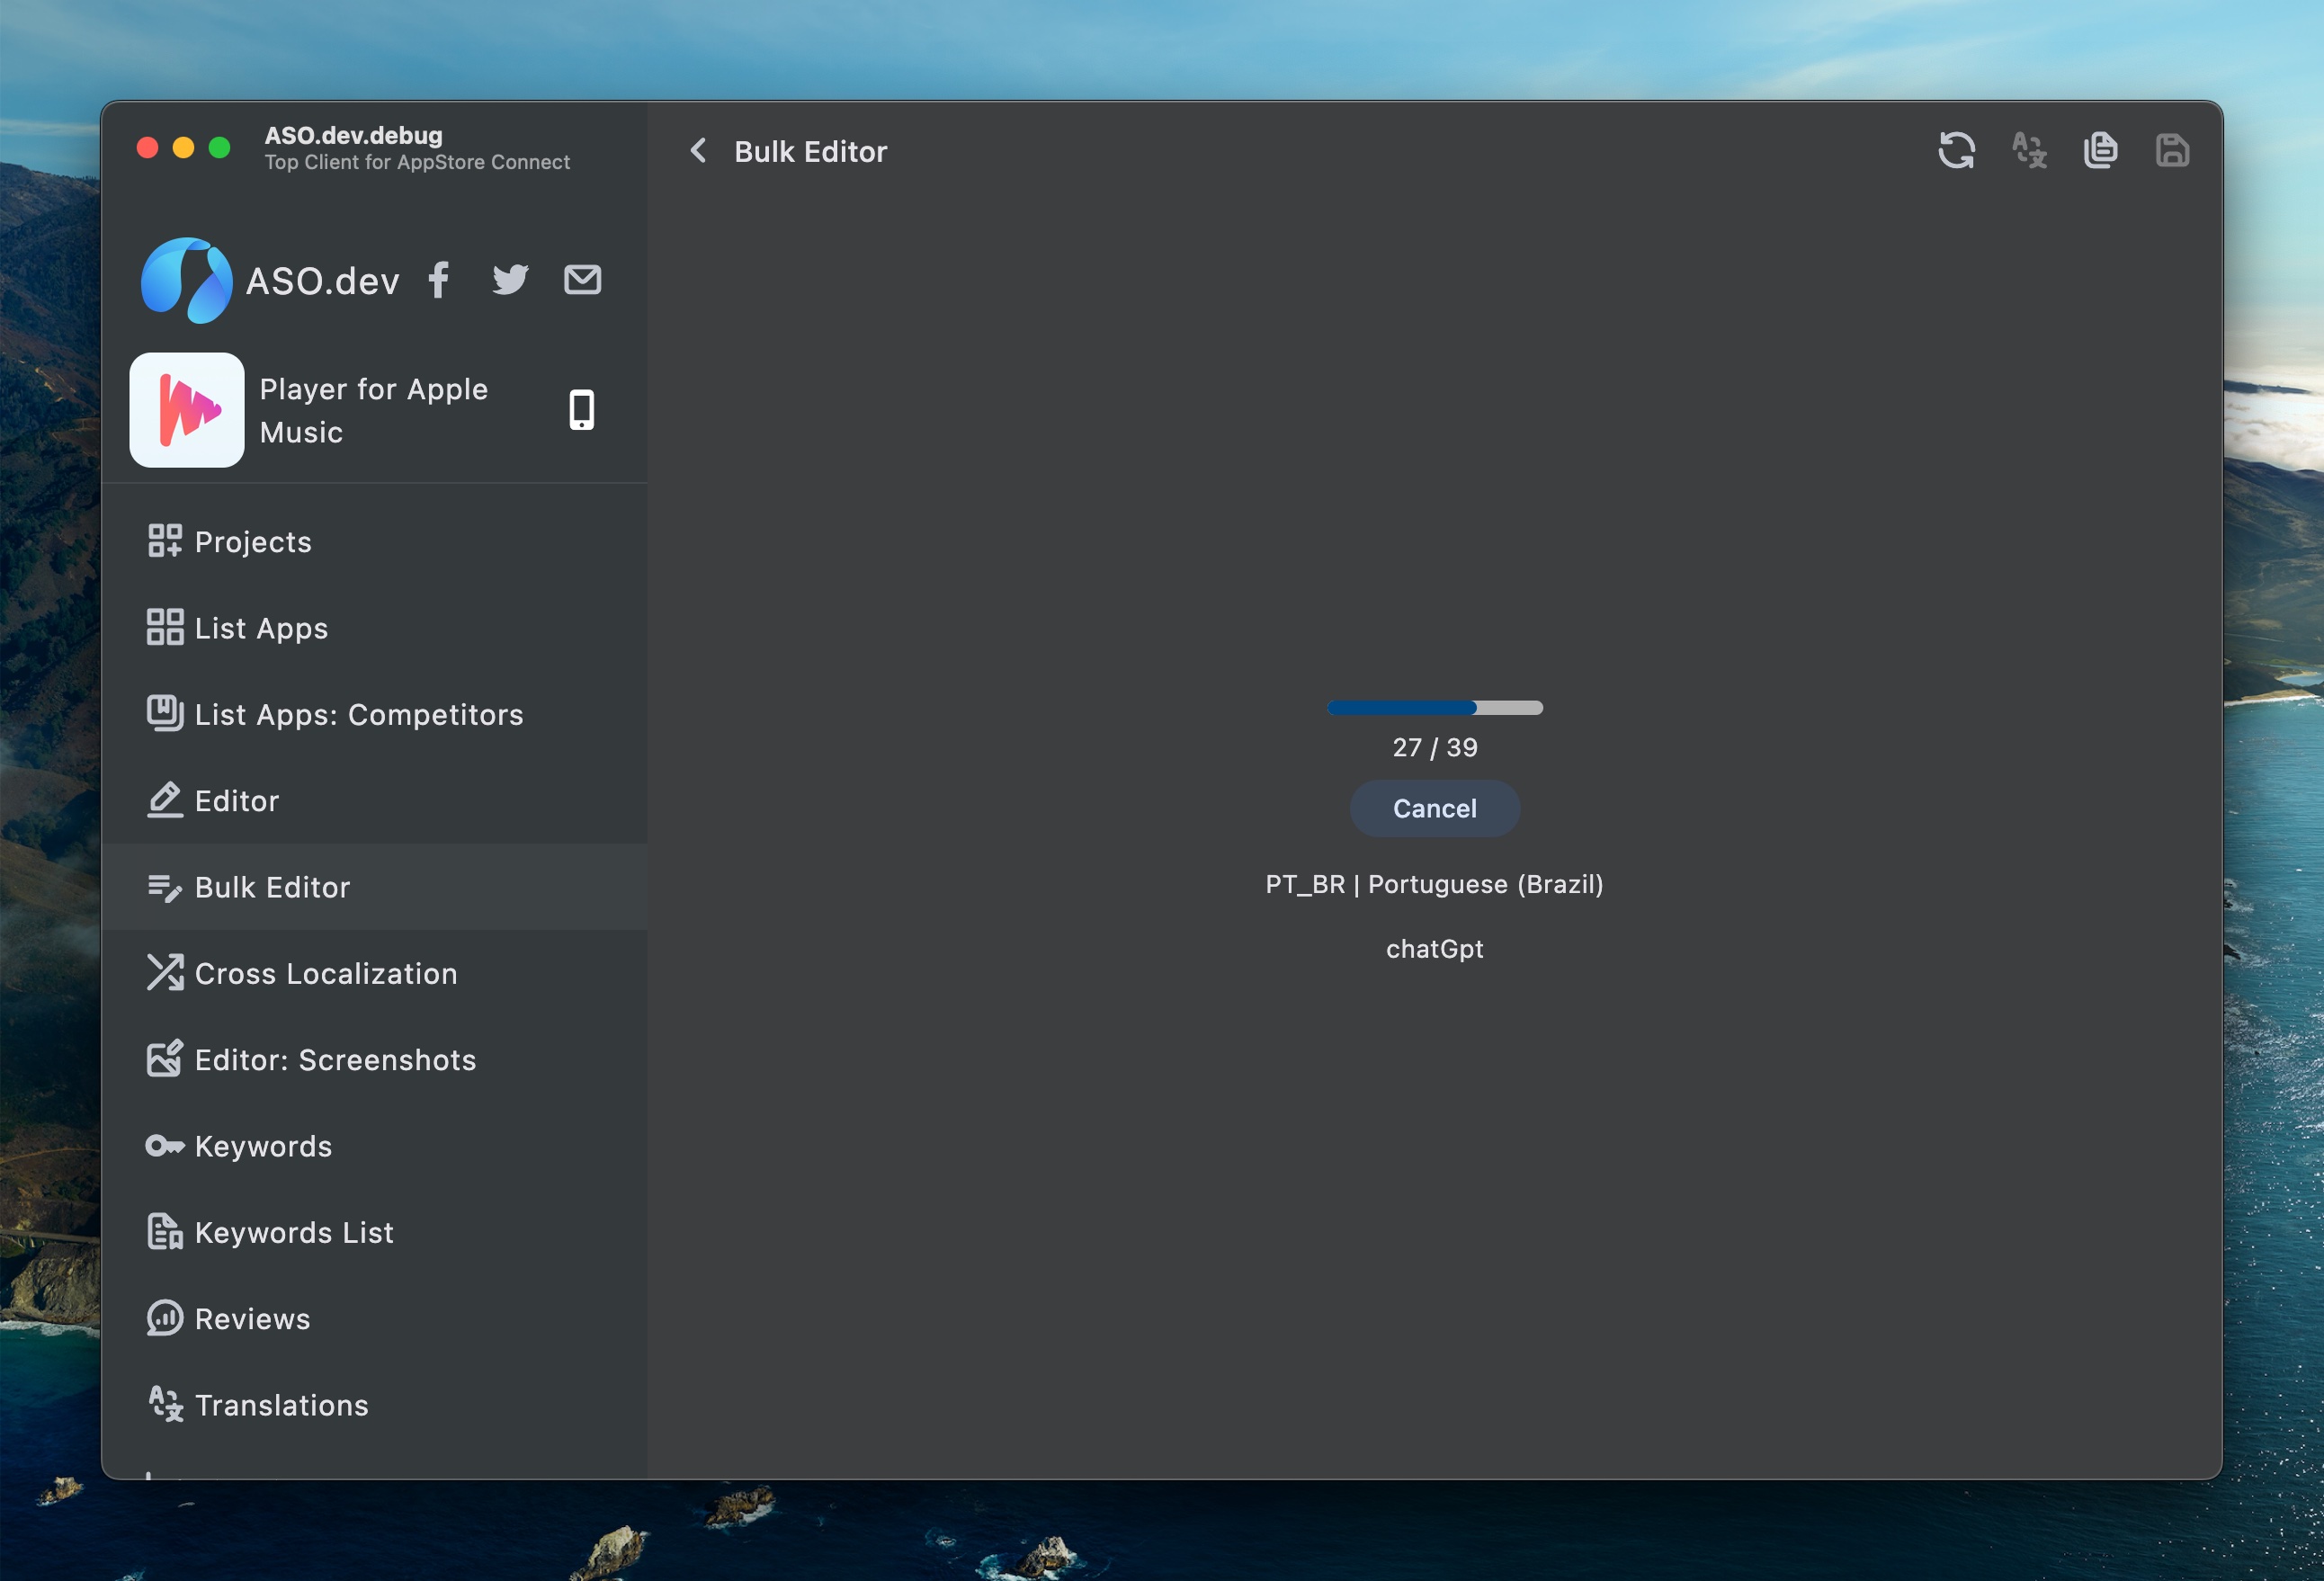Select Projects in the sidebar
The height and width of the screenshot is (1581, 2324).
point(252,541)
